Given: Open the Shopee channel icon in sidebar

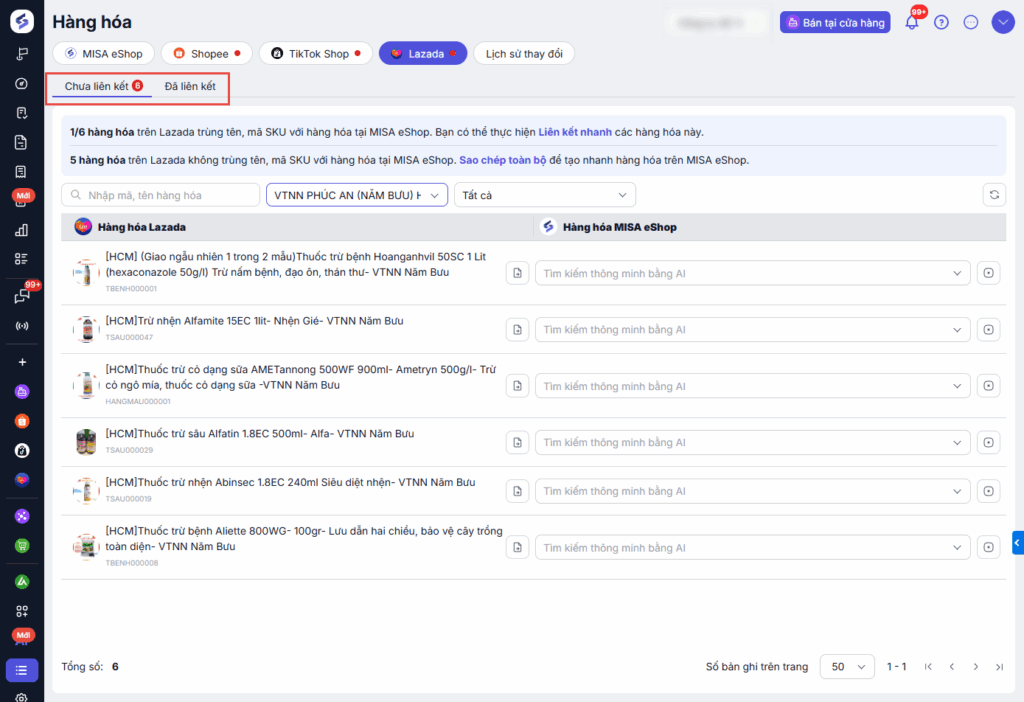Looking at the screenshot, I should click(22, 421).
